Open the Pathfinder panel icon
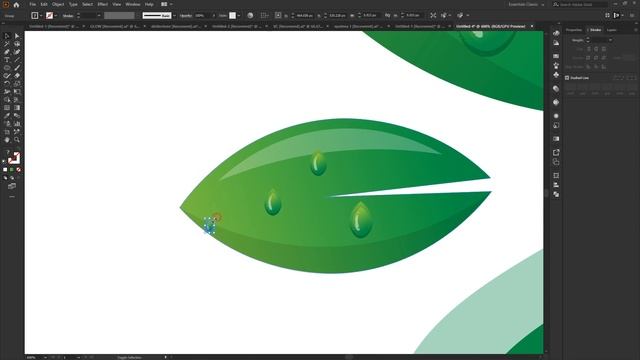This screenshot has width=640, height=360. point(556,195)
